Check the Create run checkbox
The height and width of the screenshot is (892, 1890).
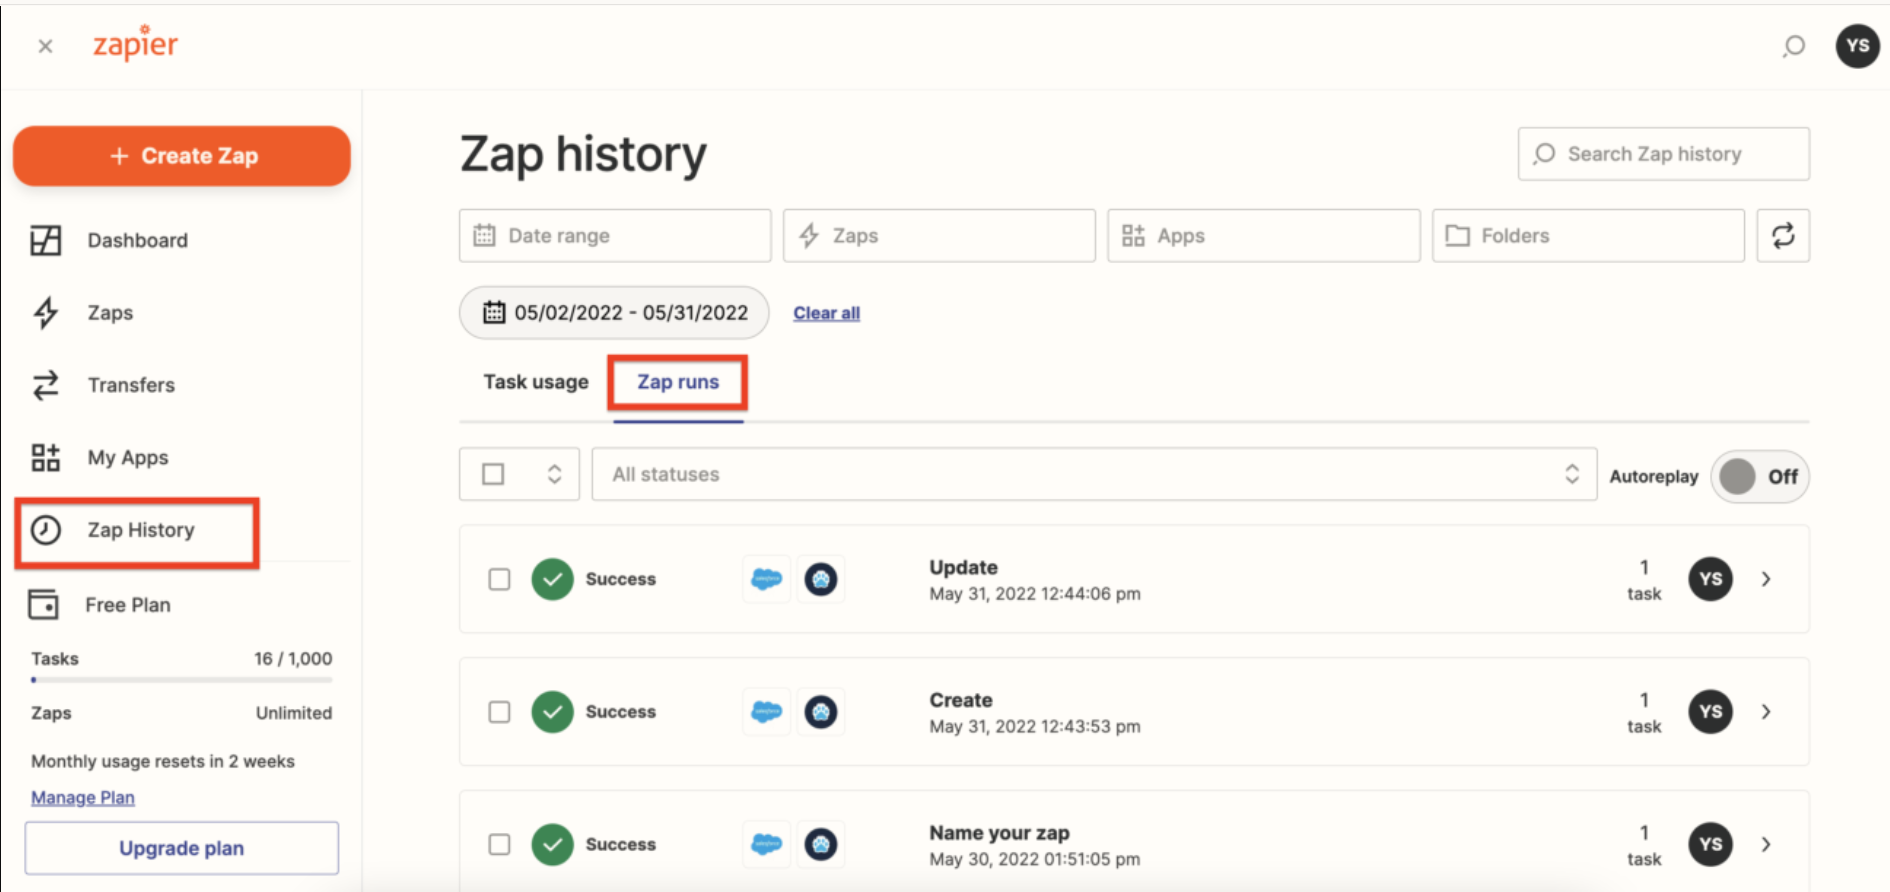[x=499, y=712]
